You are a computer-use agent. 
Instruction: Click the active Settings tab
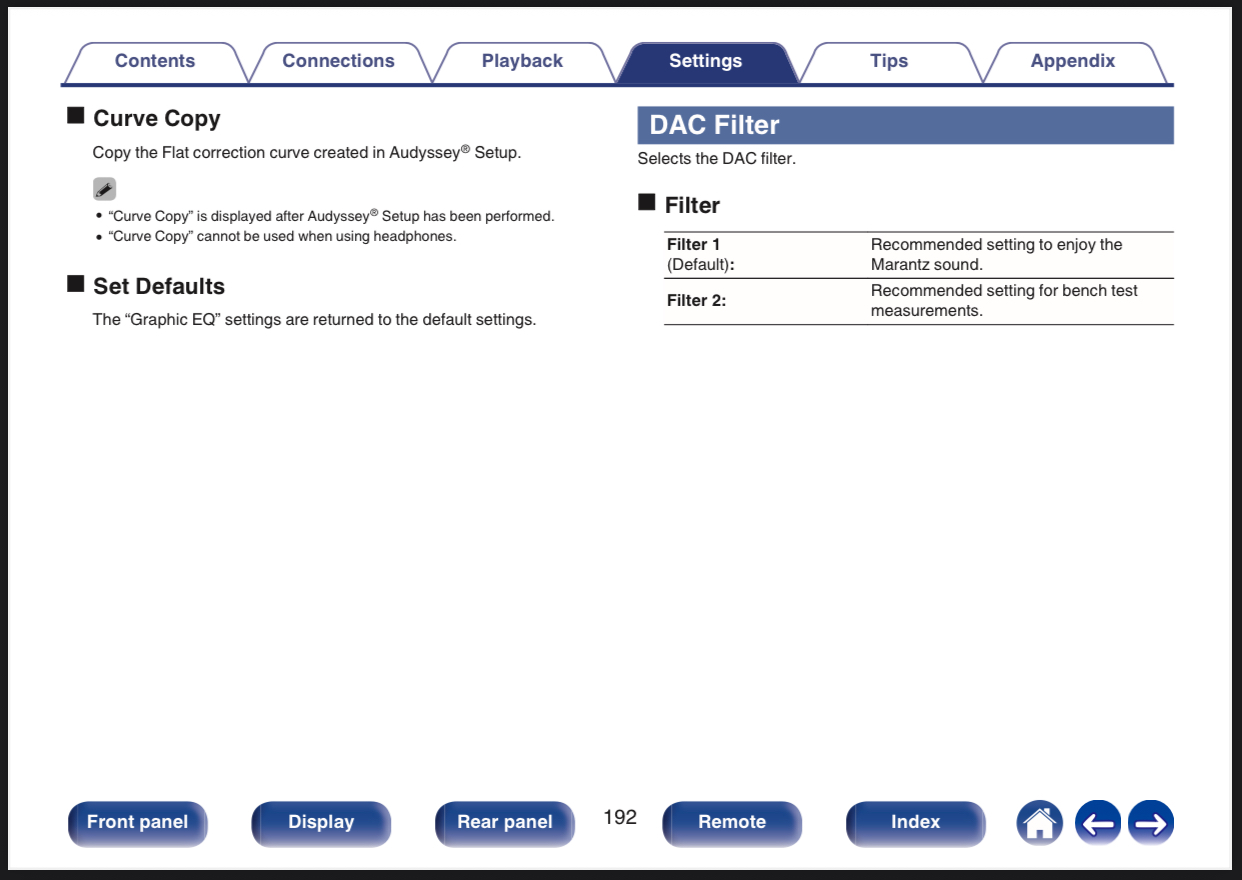[705, 62]
